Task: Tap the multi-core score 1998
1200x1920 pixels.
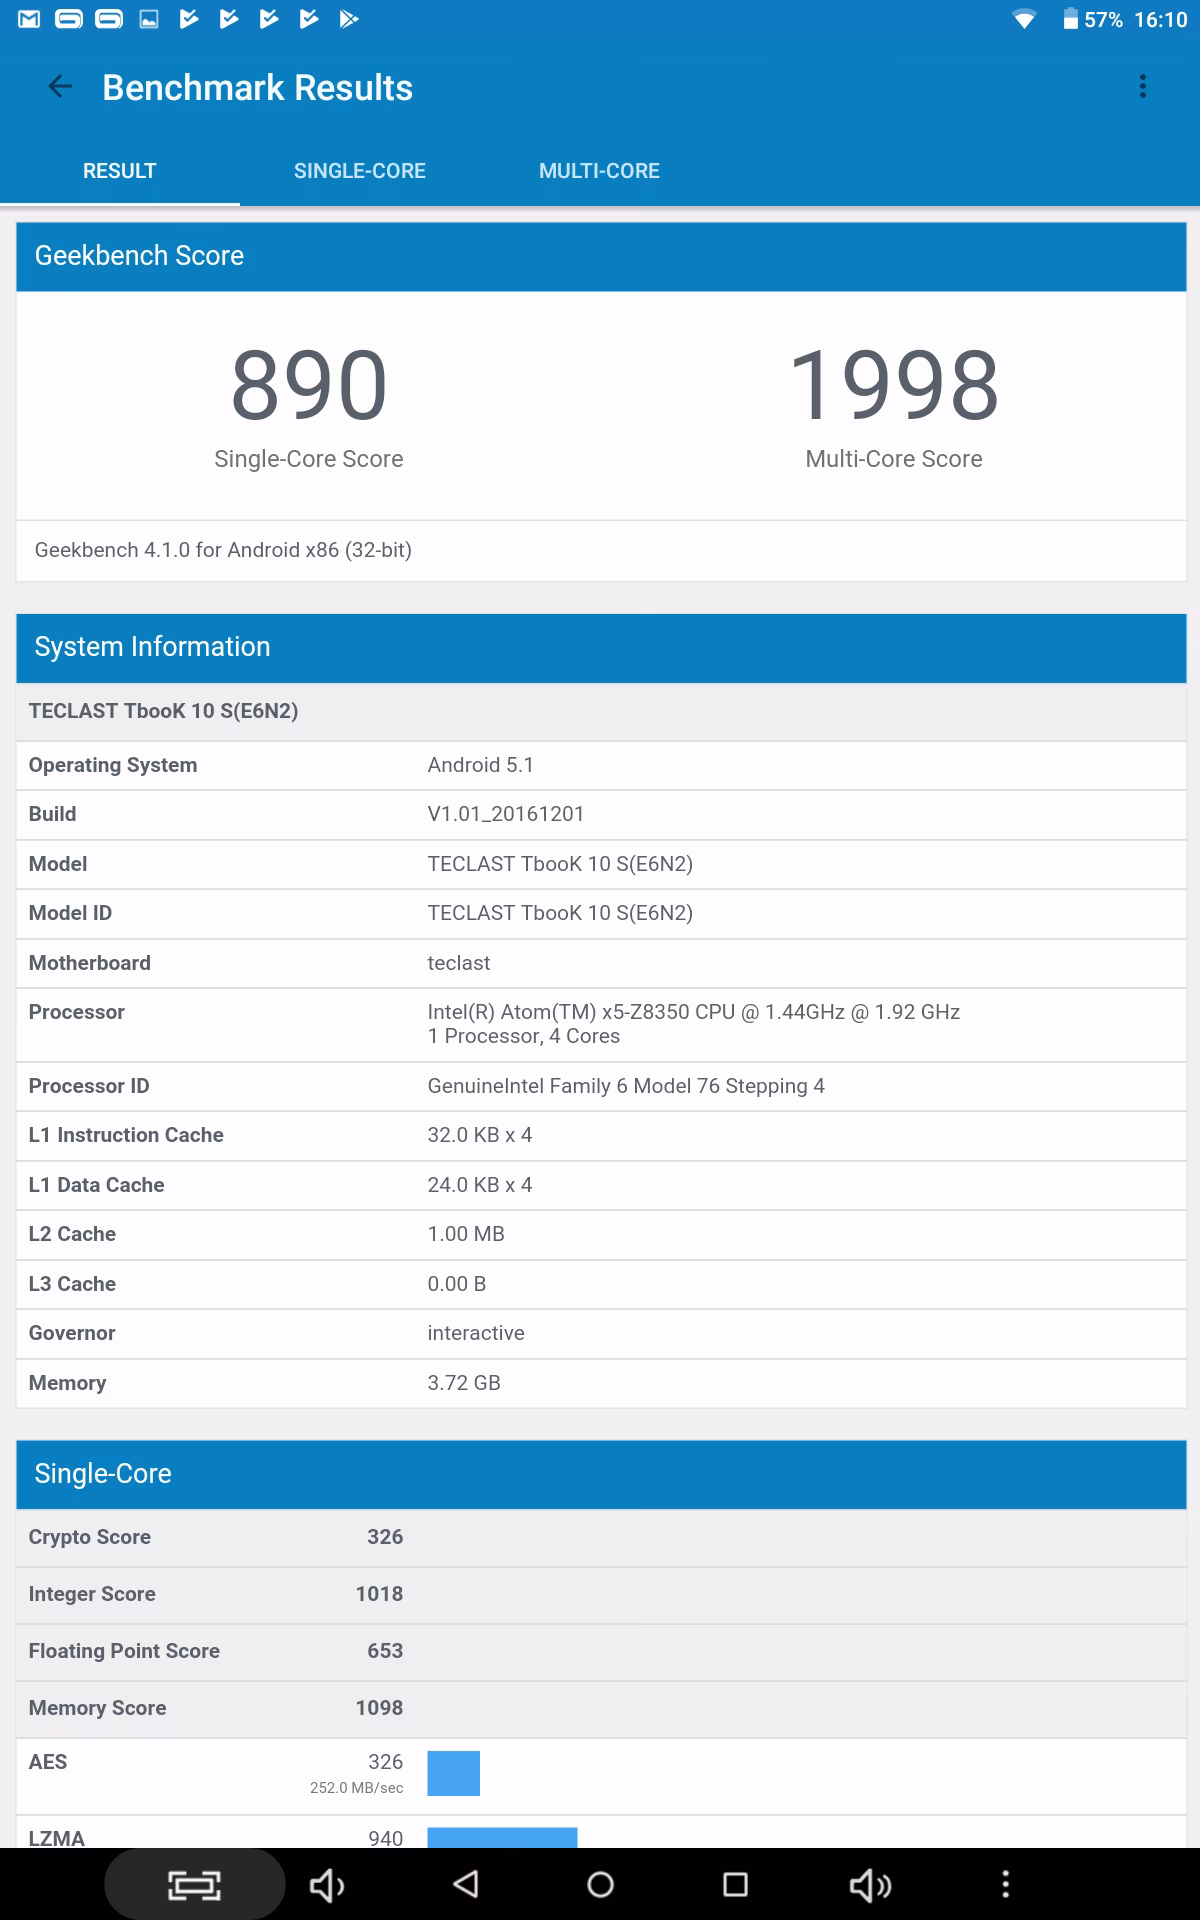Action: (x=894, y=385)
